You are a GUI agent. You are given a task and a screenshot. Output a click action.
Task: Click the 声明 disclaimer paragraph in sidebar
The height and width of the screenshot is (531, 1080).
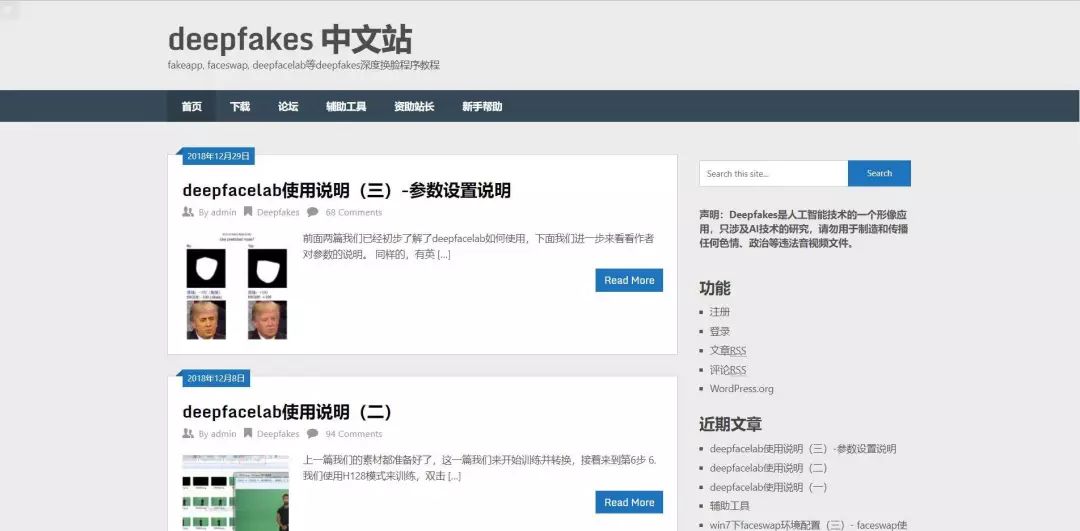coord(804,229)
